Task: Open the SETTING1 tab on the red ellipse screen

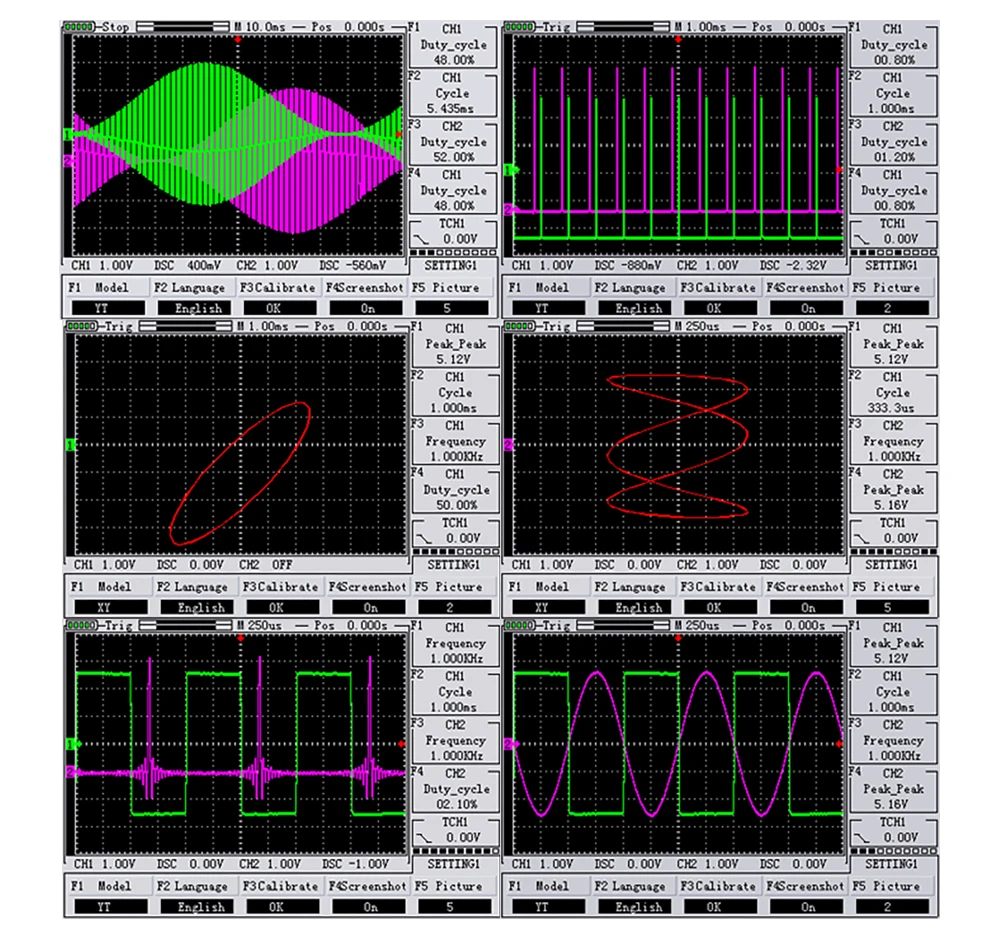Action: [453, 564]
